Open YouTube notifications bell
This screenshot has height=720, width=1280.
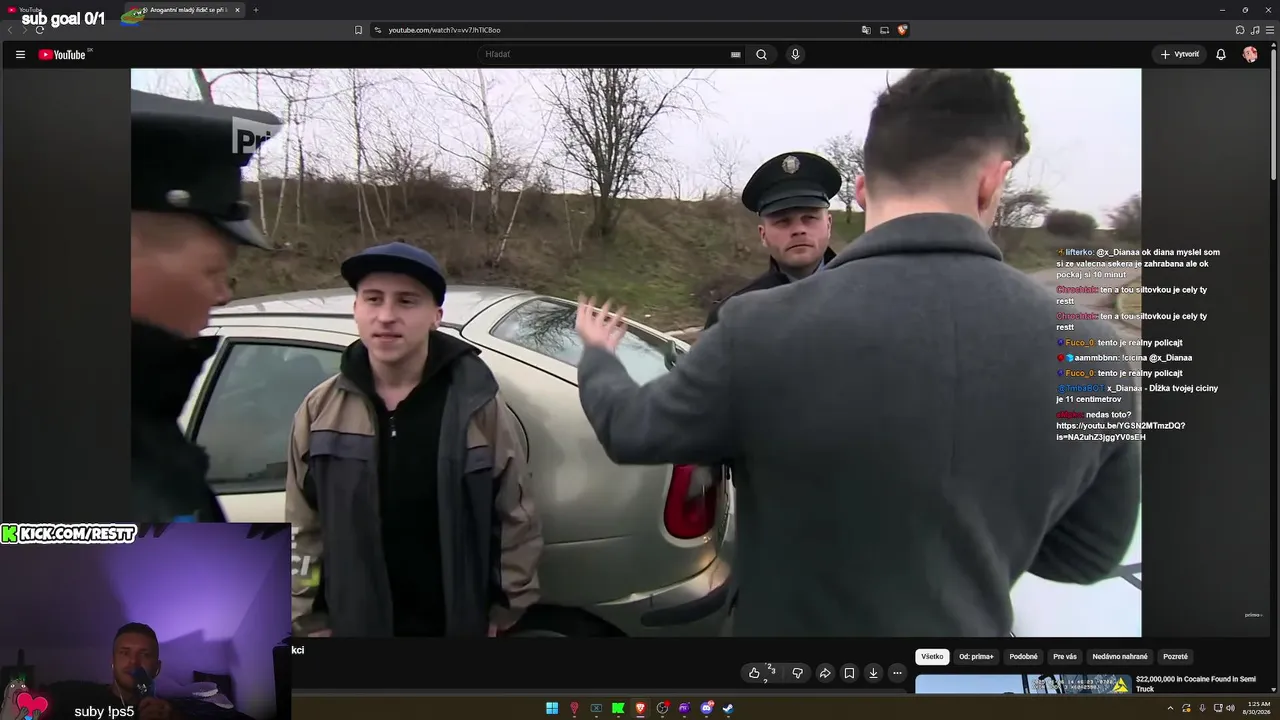point(1221,54)
